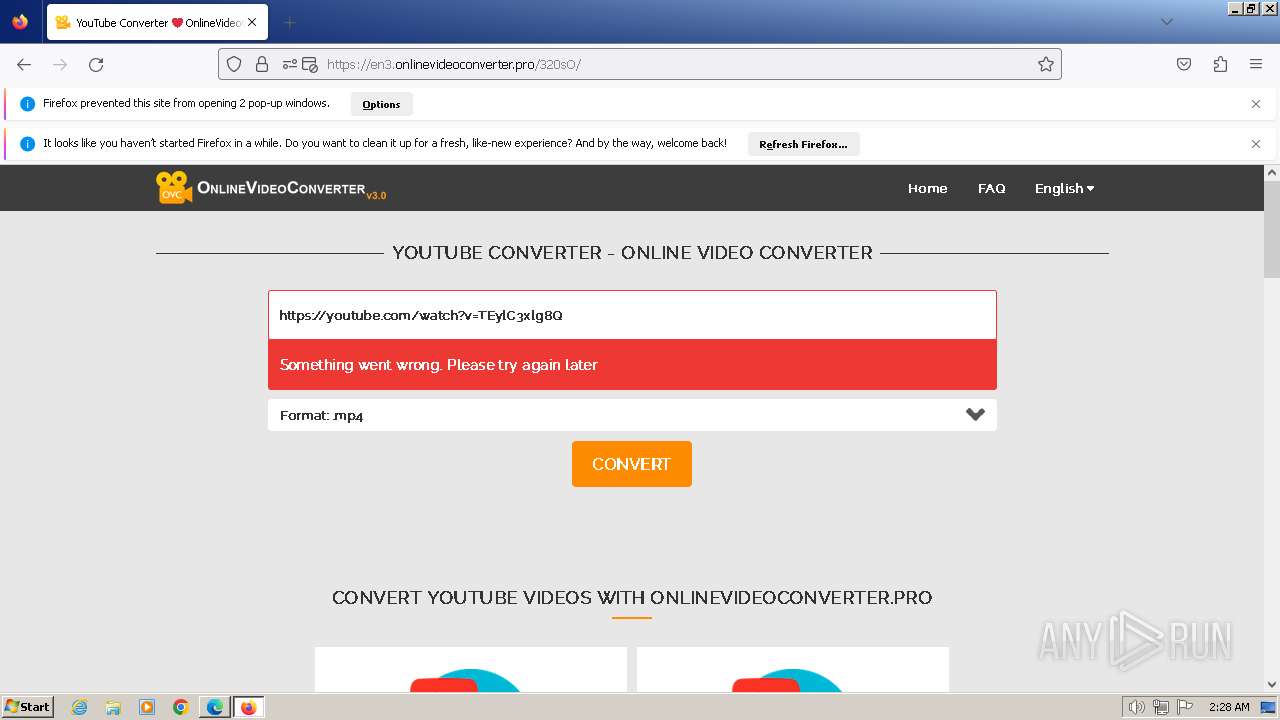Click the Action Center flag icon
This screenshot has width=1280, height=720.
point(1185,707)
